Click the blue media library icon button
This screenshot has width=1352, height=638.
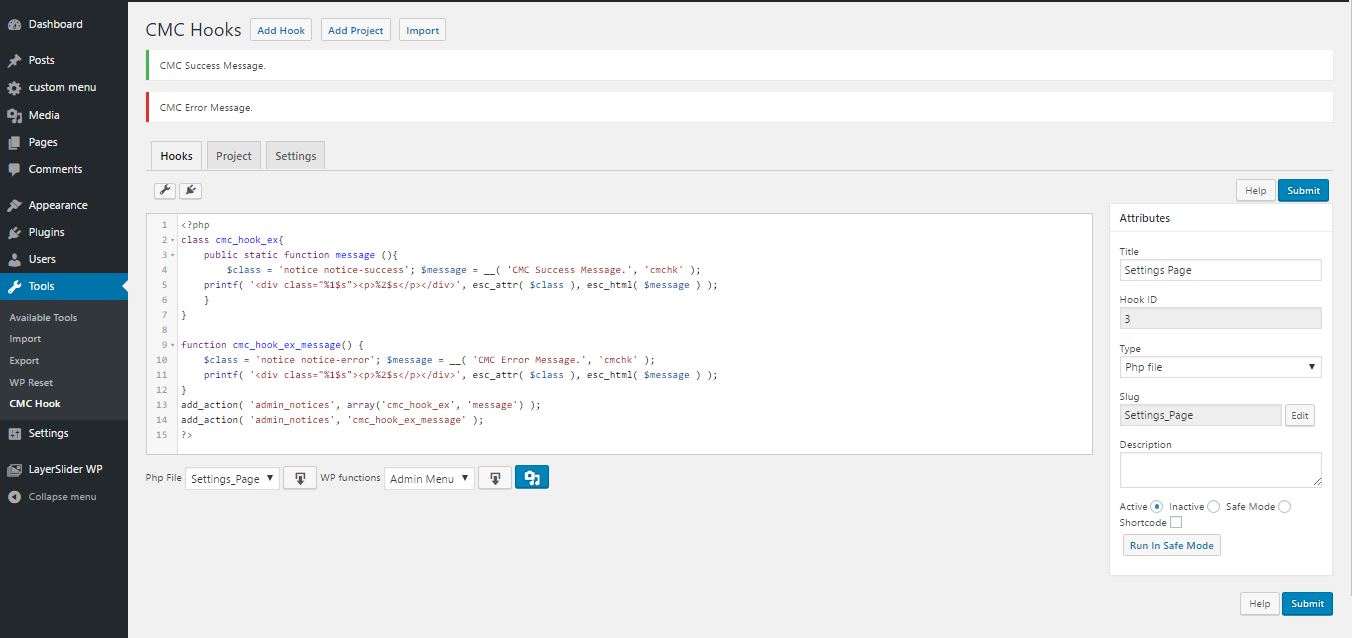coord(532,478)
